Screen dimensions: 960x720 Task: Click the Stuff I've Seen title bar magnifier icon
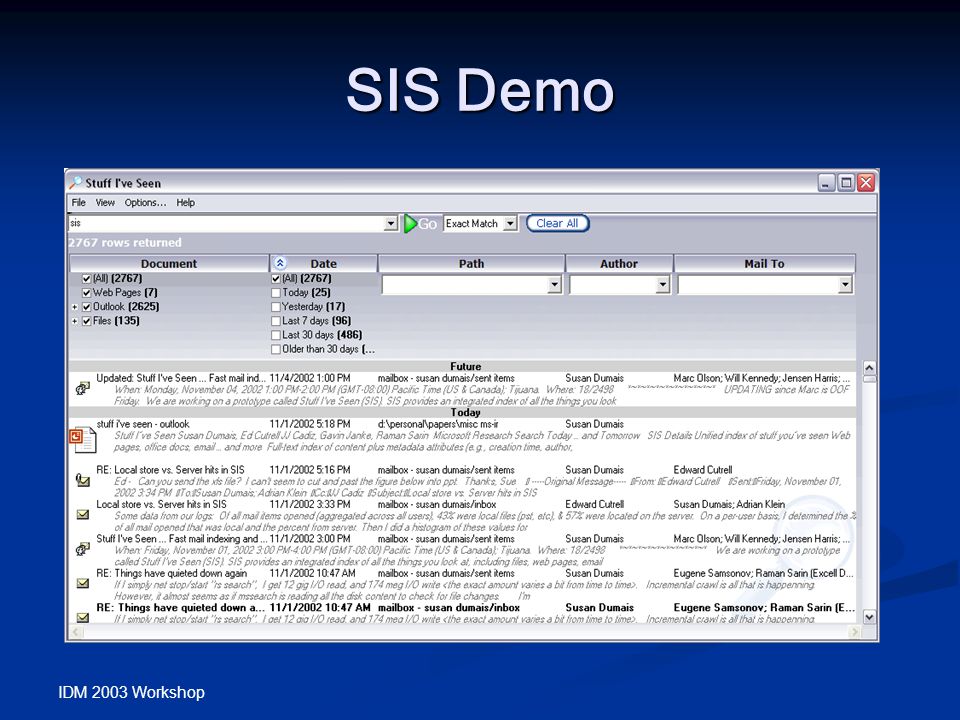75,183
